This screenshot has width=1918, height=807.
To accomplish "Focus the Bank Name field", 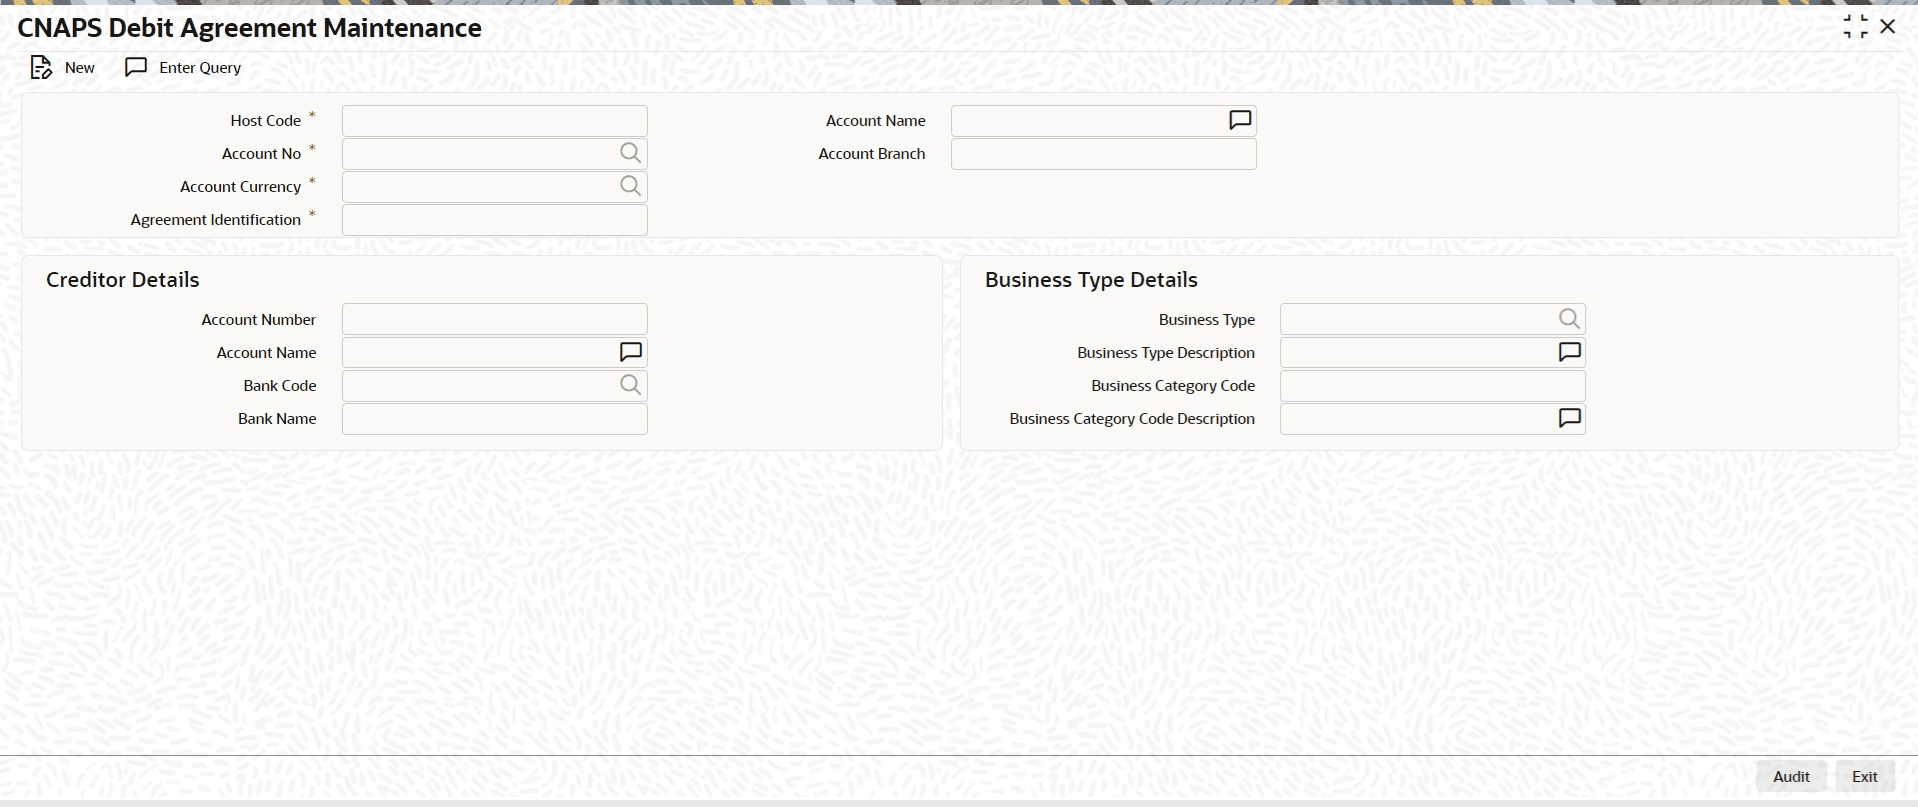I will pos(495,419).
